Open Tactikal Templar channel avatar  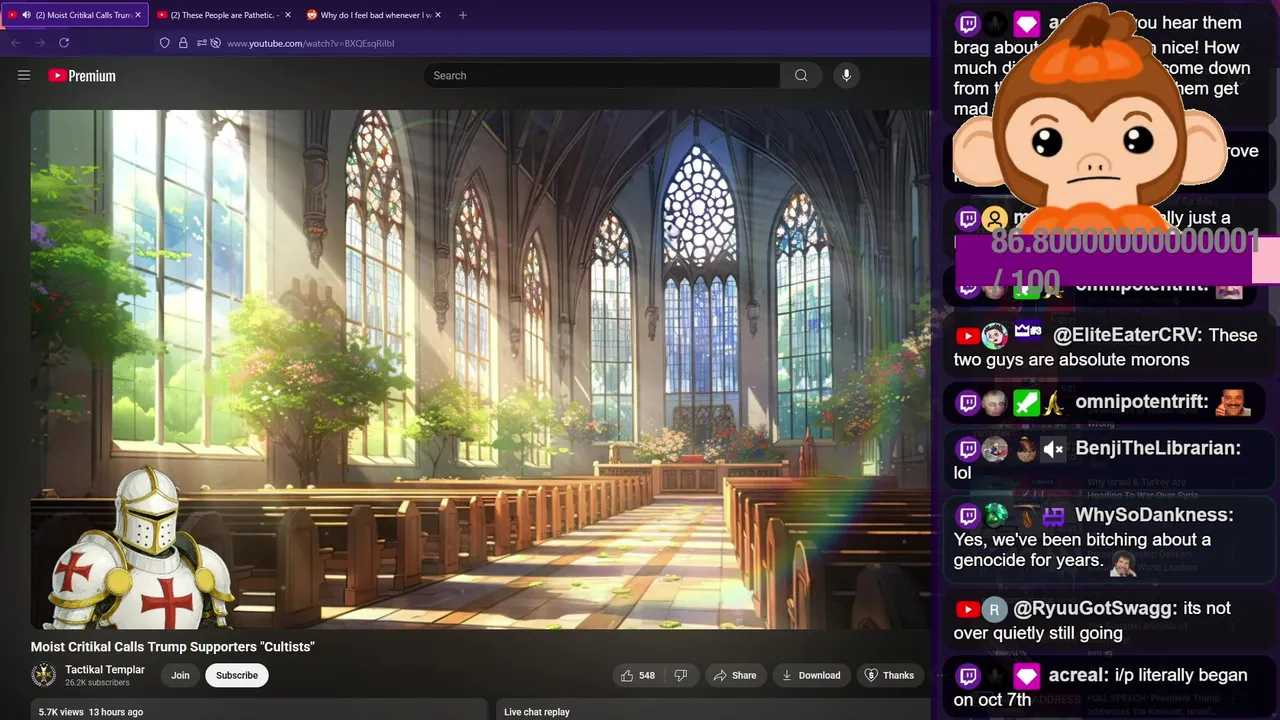[44, 675]
